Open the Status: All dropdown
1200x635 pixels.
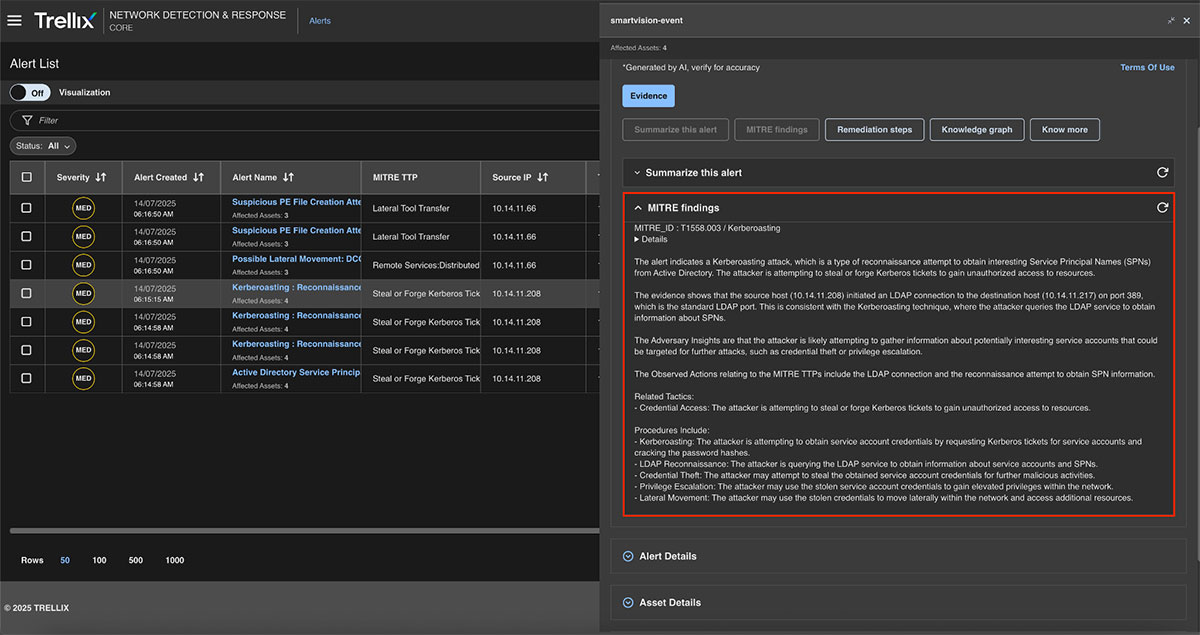(43, 146)
